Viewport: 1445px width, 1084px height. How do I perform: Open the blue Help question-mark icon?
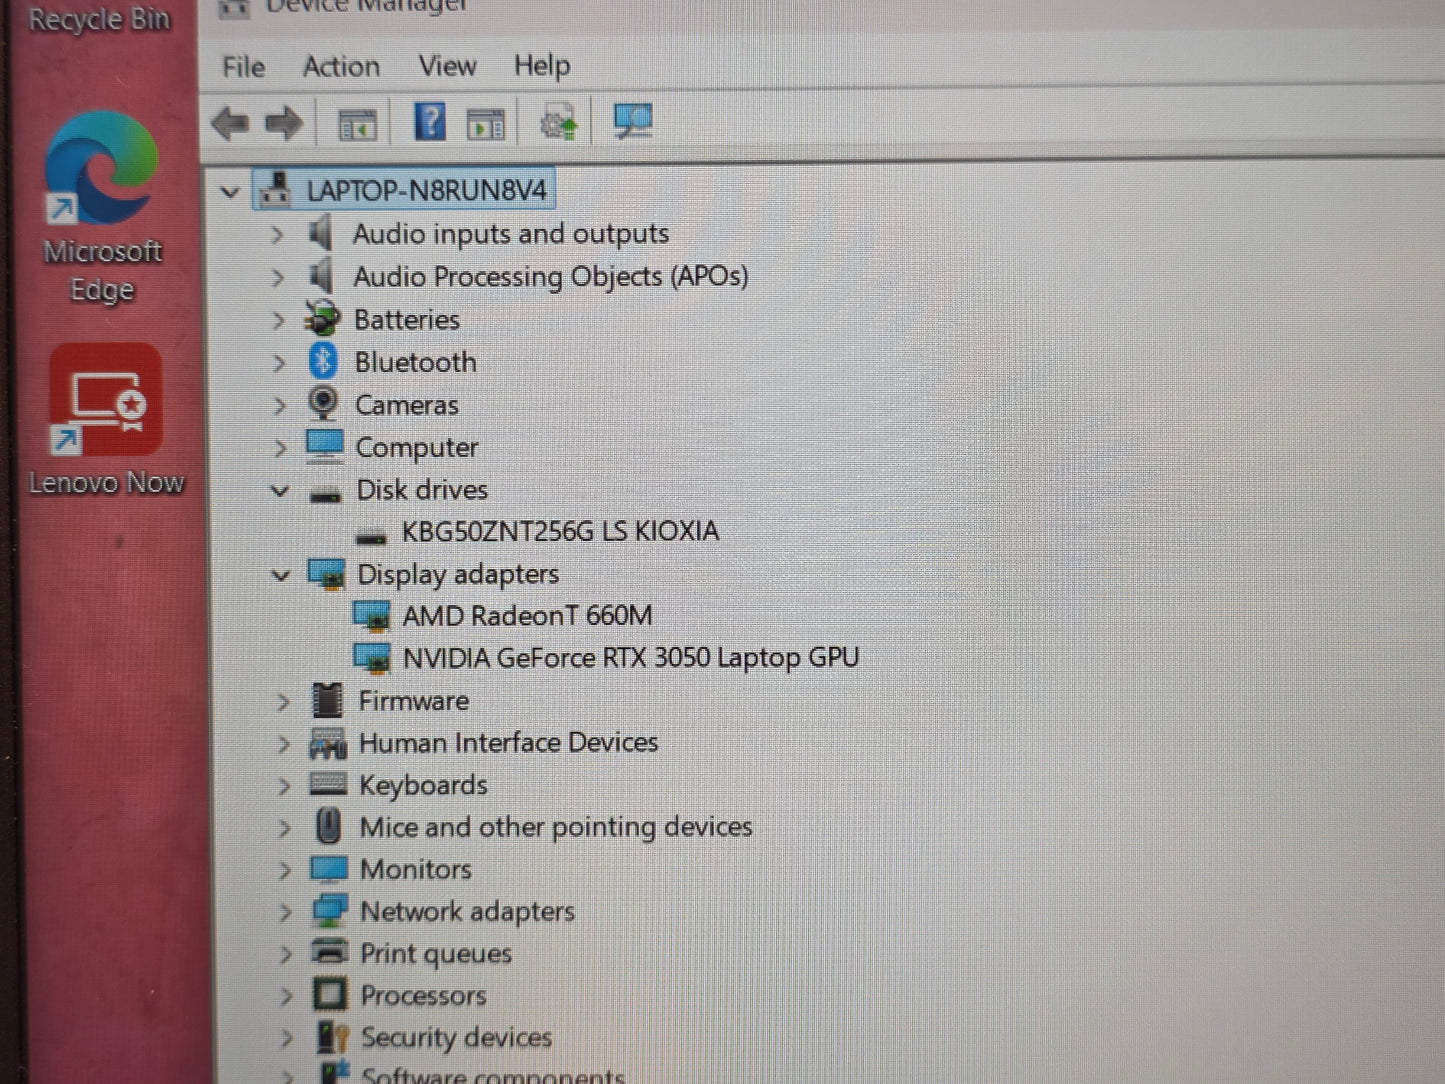point(430,122)
